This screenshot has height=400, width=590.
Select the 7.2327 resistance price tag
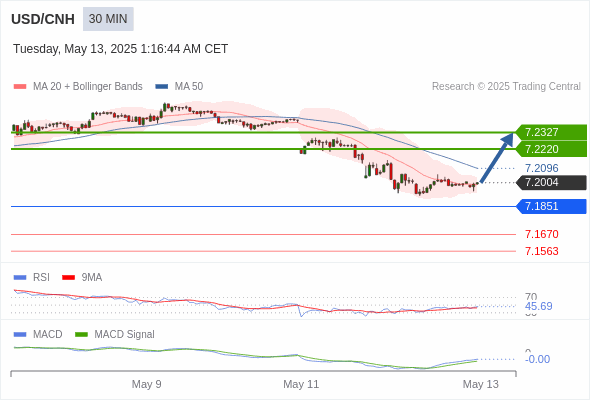551,132
